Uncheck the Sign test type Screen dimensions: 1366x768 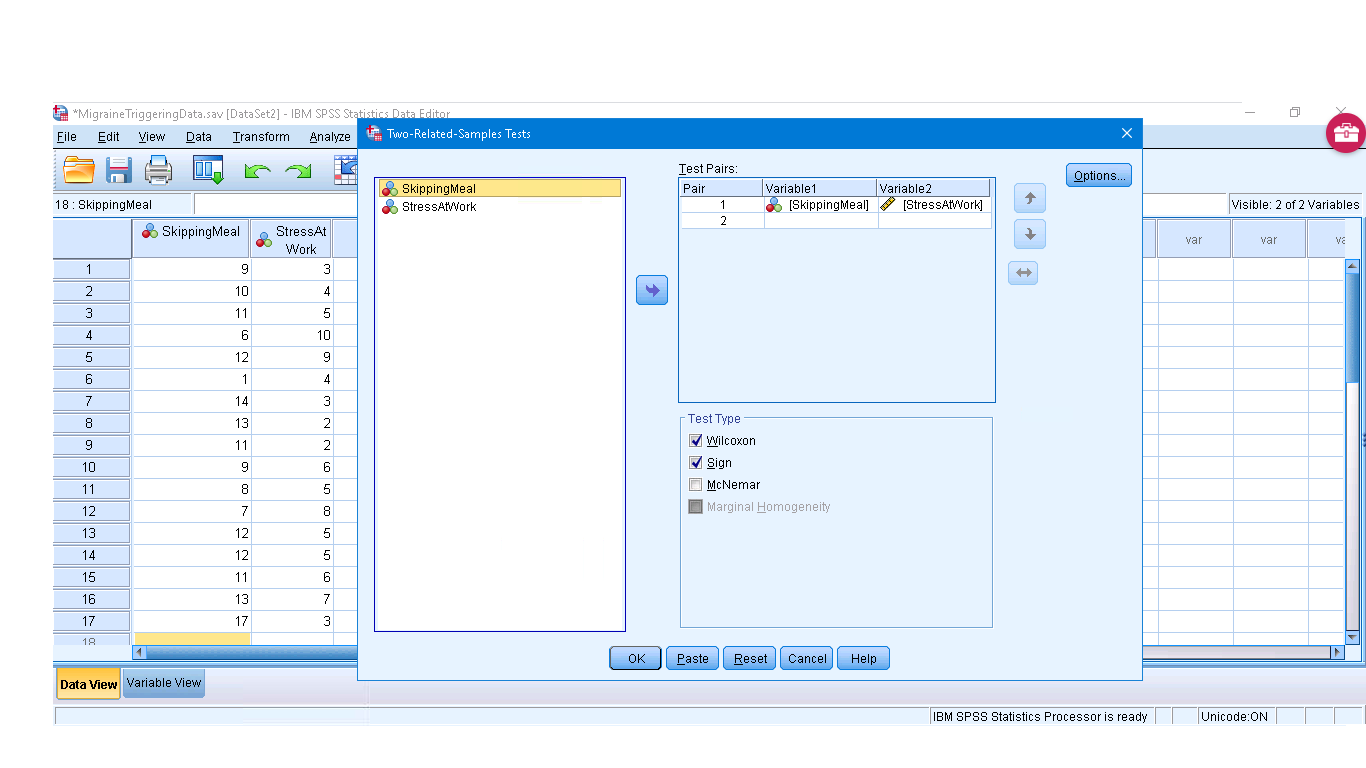[x=696, y=463]
